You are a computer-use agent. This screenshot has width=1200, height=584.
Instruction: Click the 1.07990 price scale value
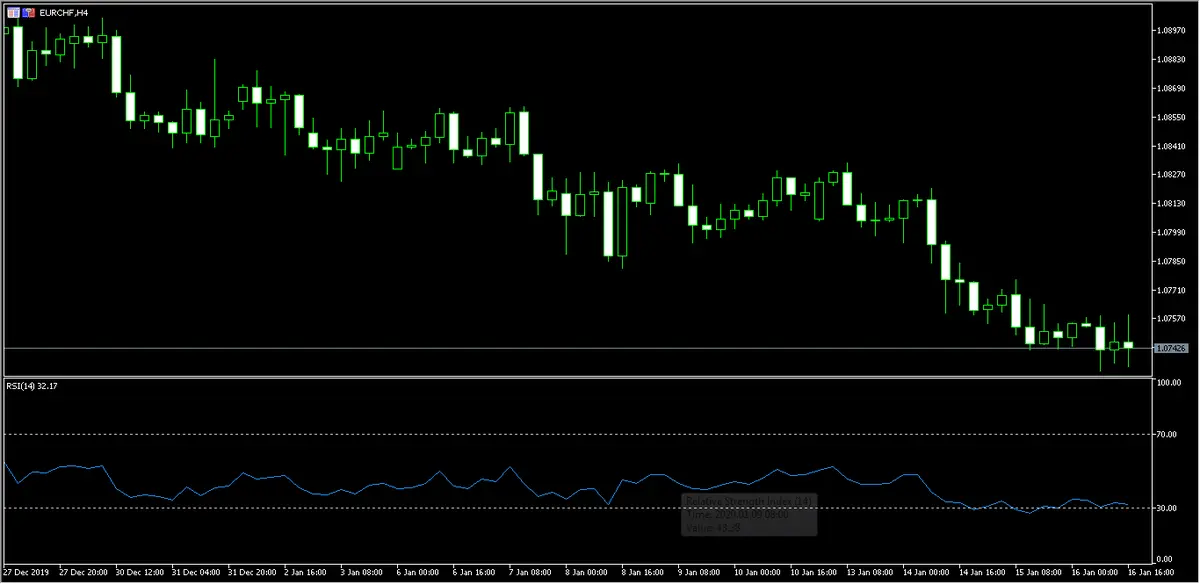pyautogui.click(x=1170, y=232)
